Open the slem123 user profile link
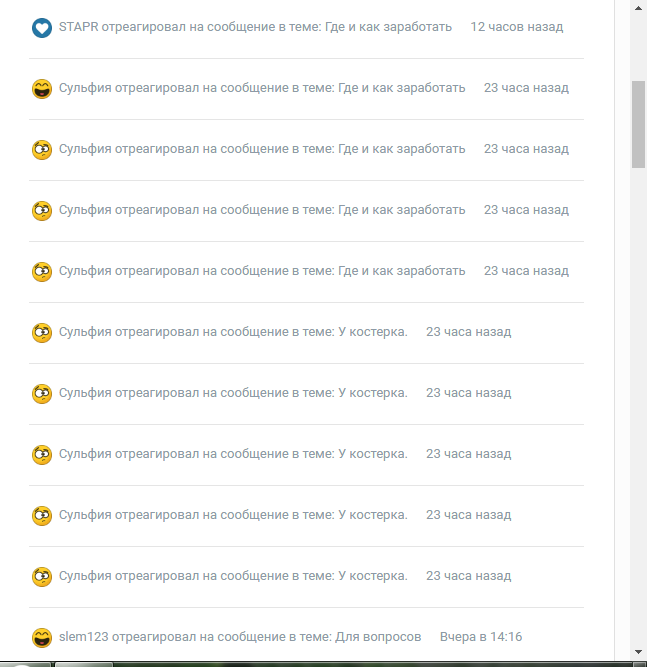The height and width of the screenshot is (667, 647). 84,637
